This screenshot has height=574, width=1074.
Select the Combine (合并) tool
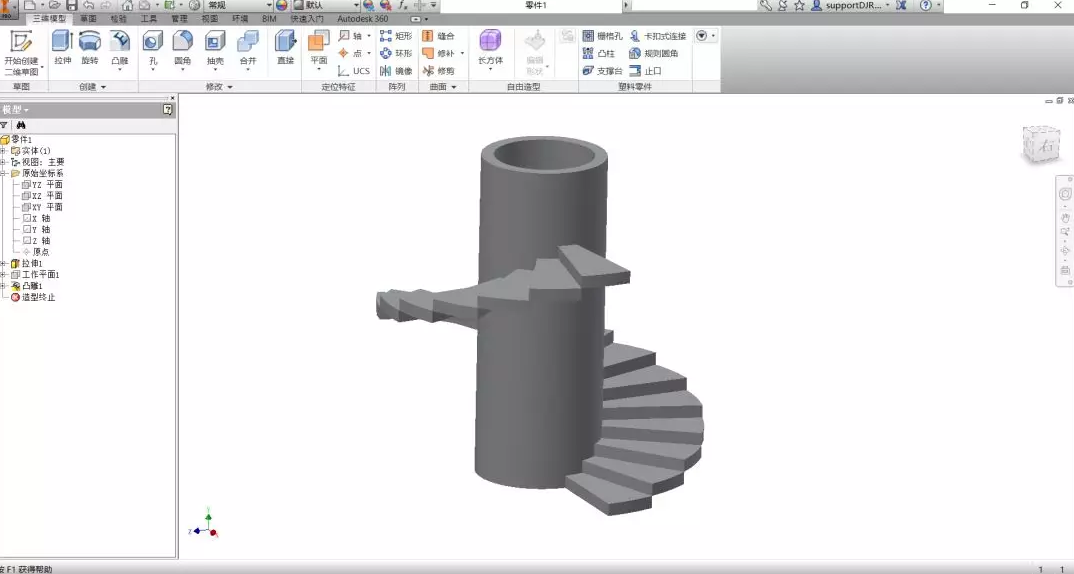247,49
